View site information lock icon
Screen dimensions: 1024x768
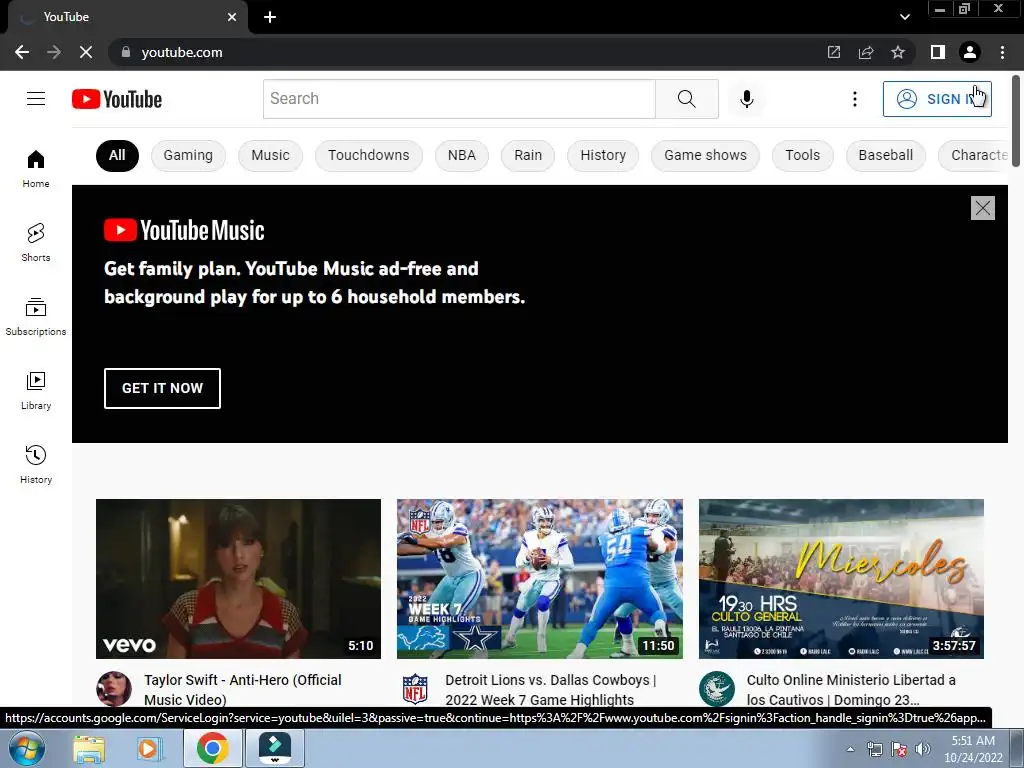[126, 52]
